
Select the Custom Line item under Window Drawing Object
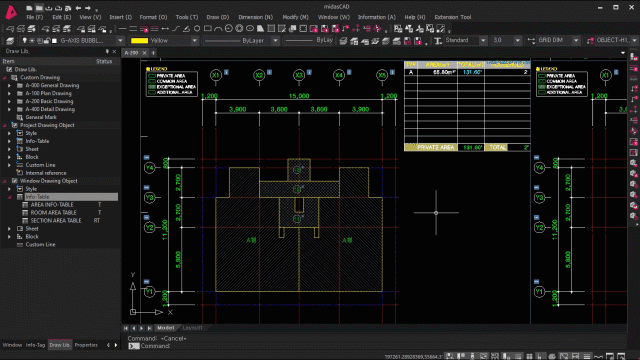point(40,244)
